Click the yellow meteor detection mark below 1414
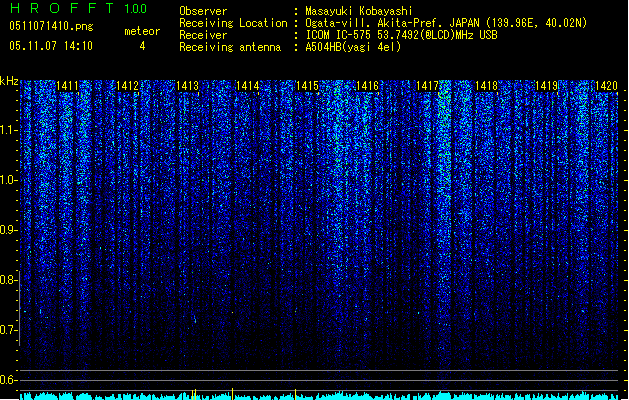 tap(232, 394)
